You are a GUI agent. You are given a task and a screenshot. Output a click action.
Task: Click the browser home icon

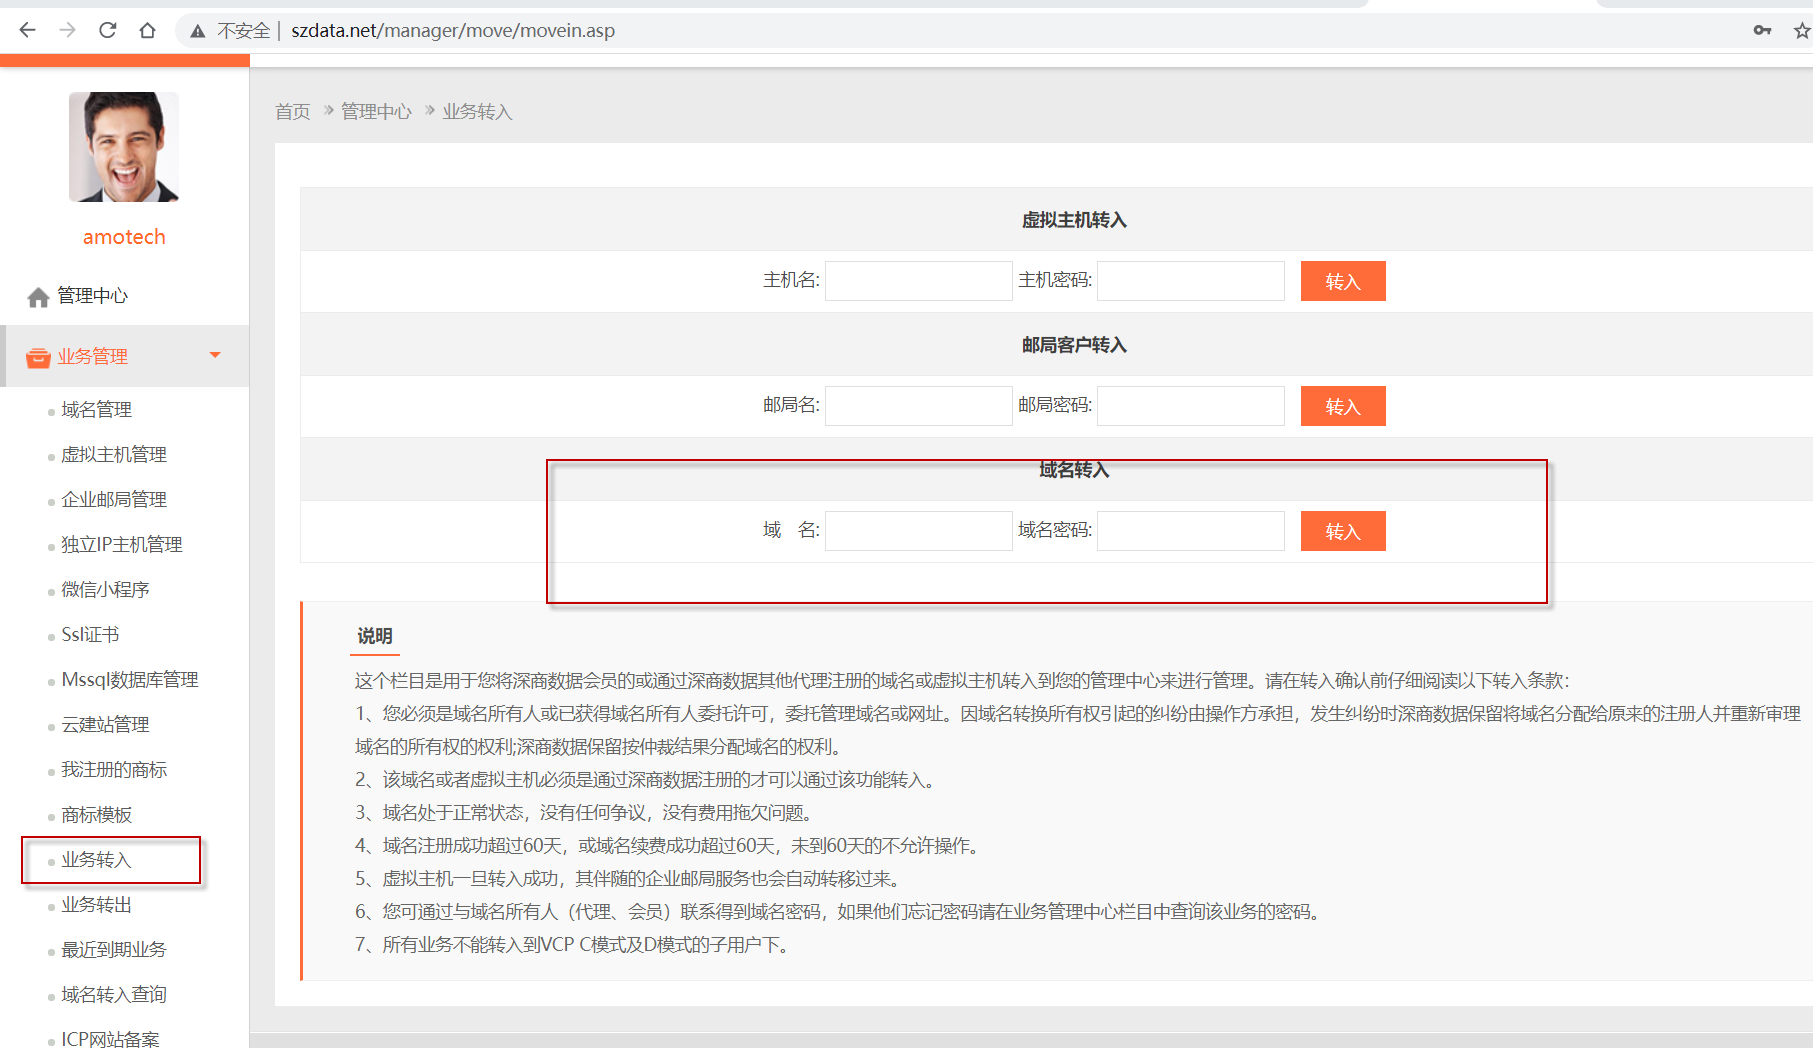[147, 30]
